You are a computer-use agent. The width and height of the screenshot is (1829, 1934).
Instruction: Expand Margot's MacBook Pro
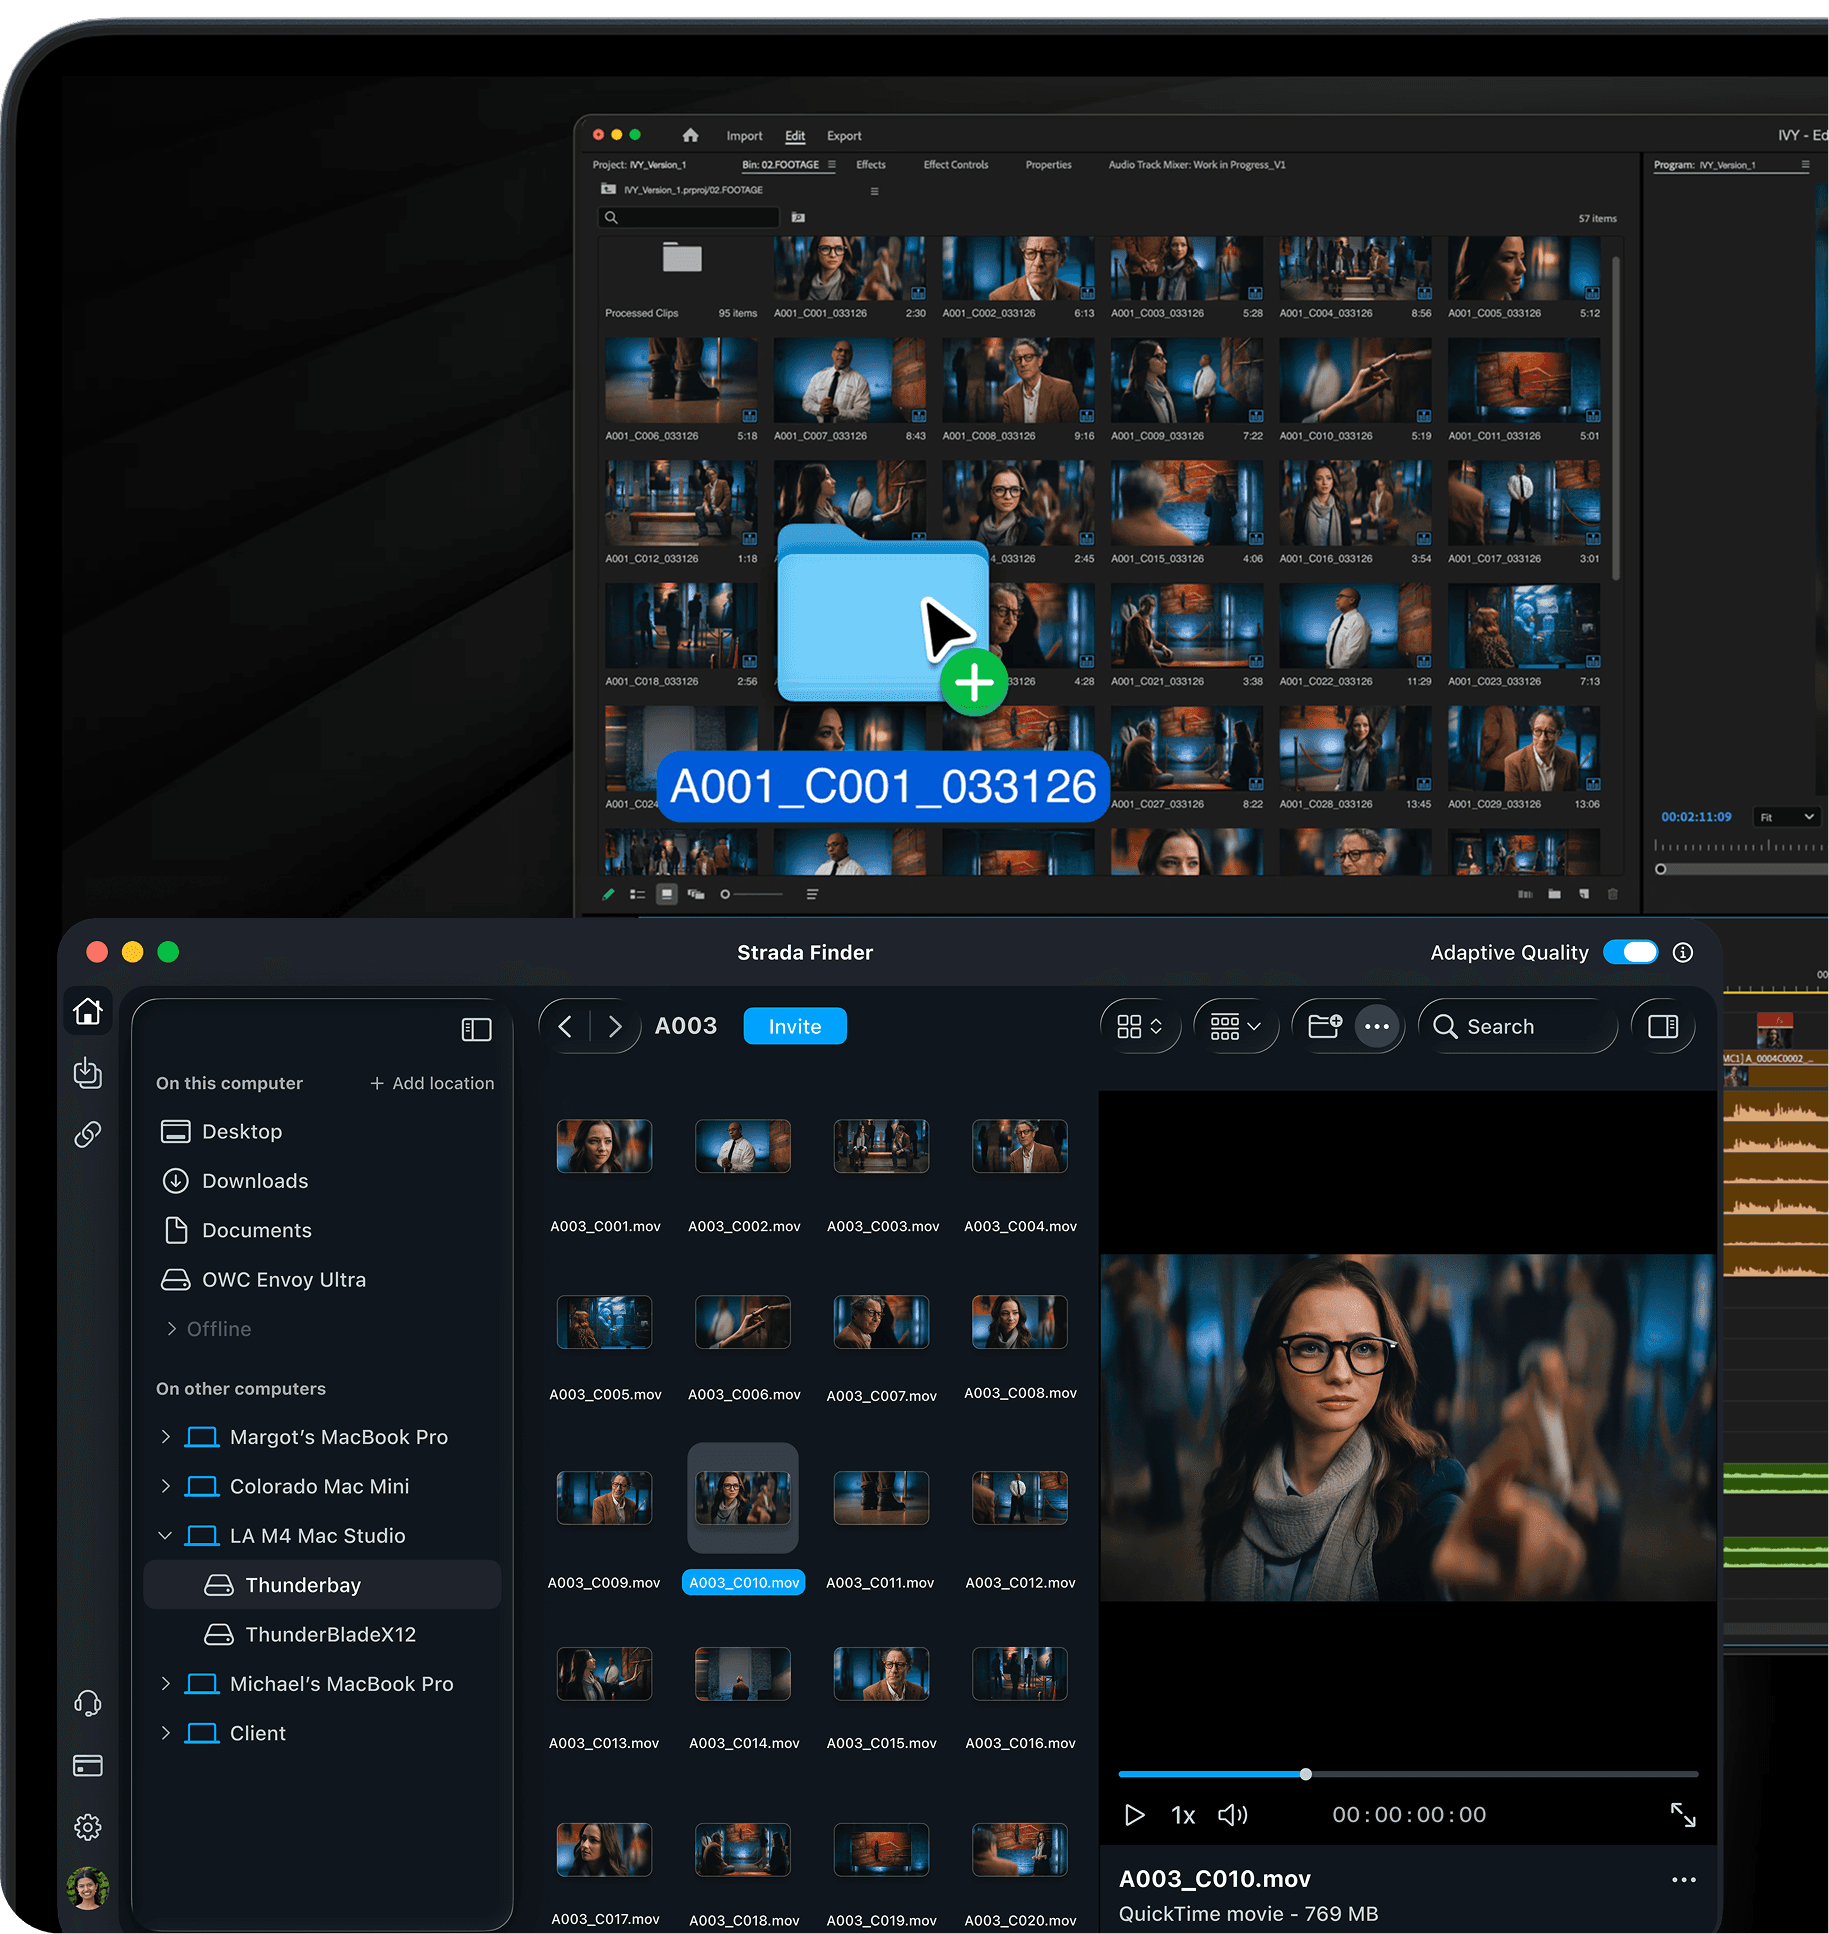click(x=166, y=1437)
